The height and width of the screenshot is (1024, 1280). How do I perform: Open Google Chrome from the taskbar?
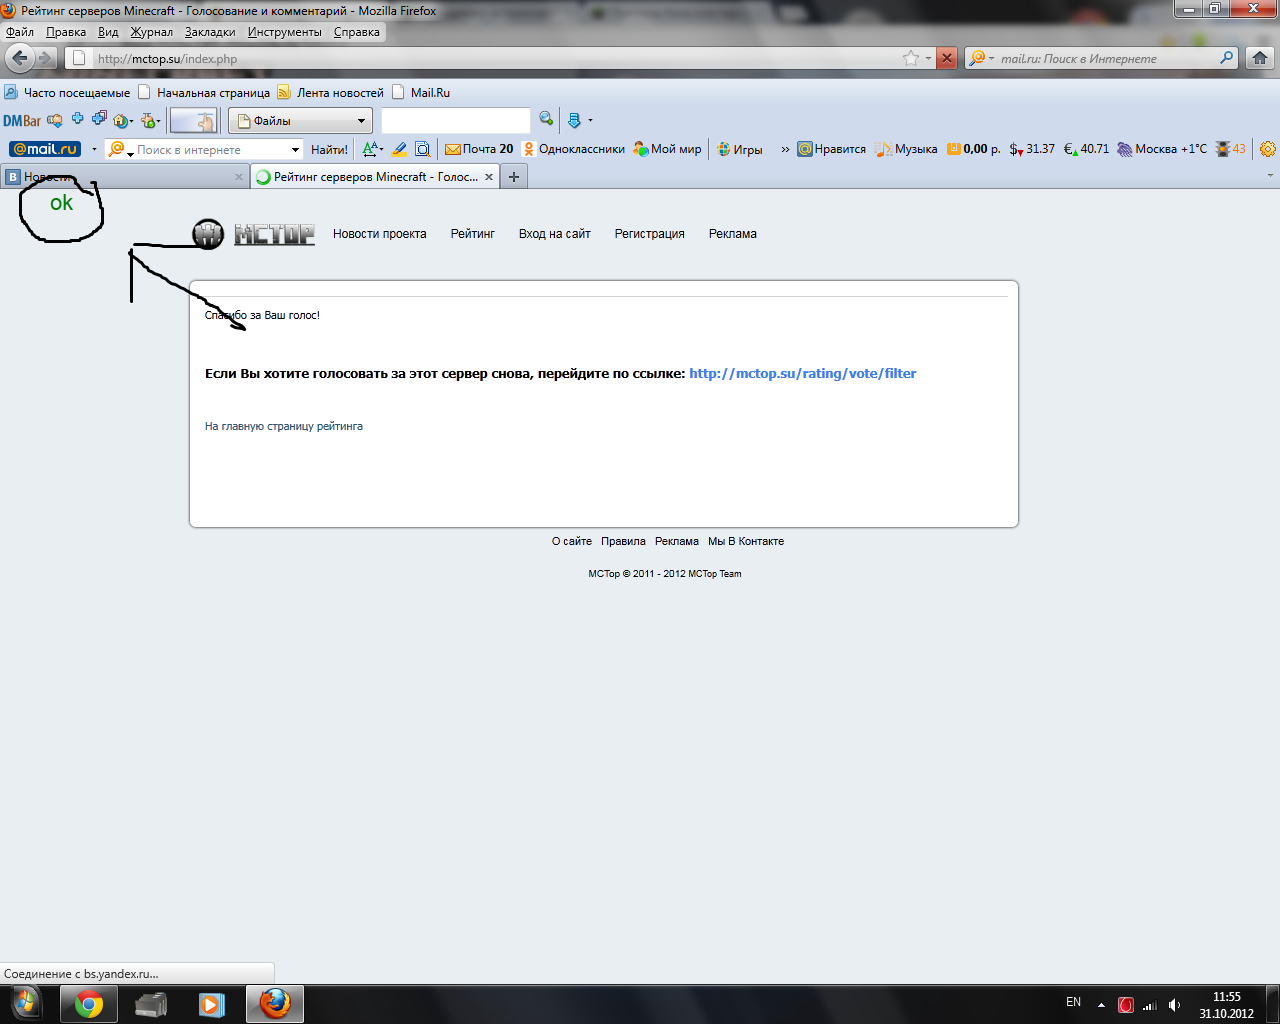tap(89, 1004)
